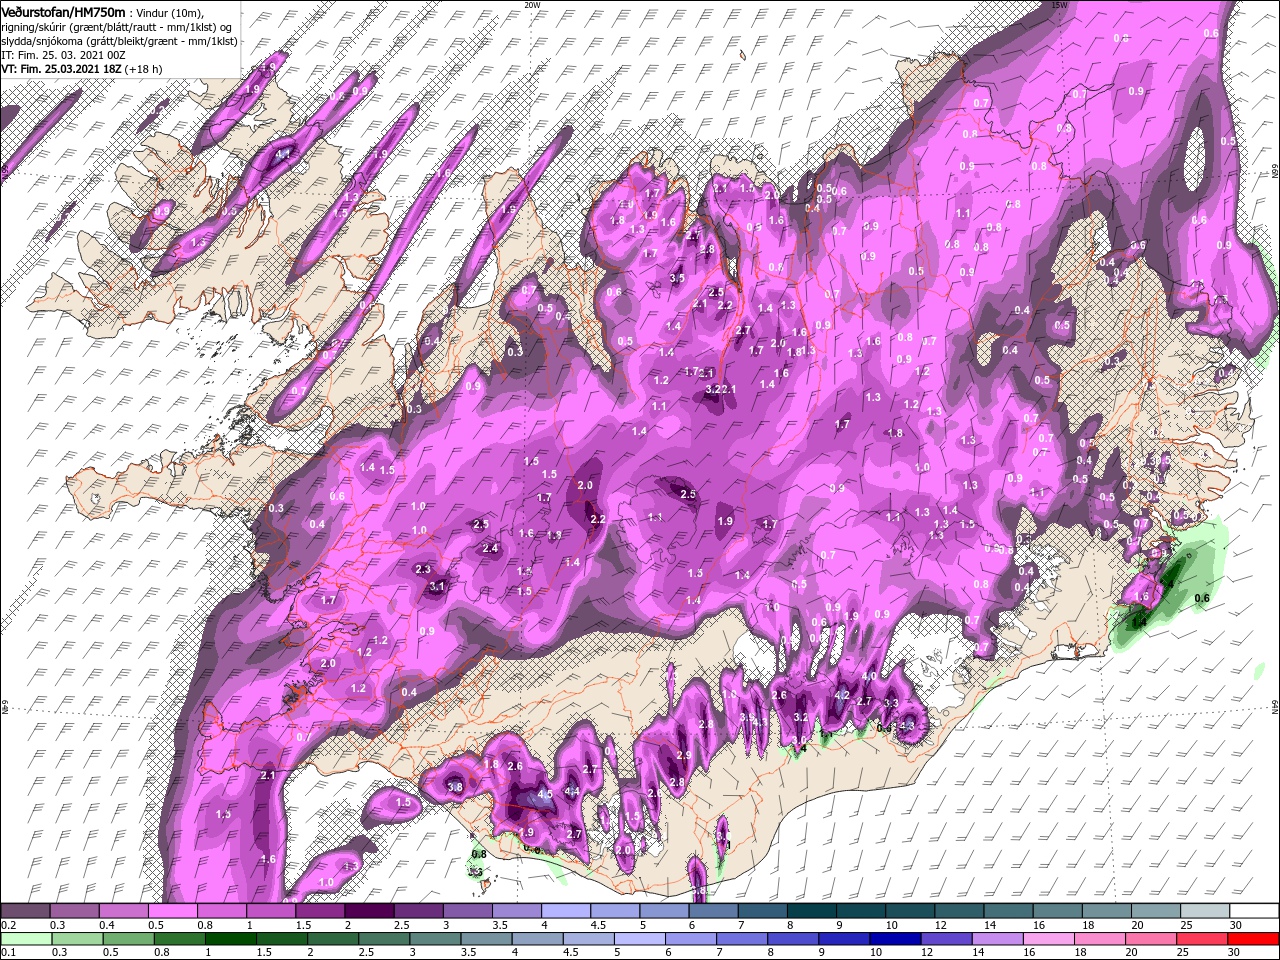
Task: Select top-row legend swatch between 1 and 1.5
Action: (x=271, y=910)
